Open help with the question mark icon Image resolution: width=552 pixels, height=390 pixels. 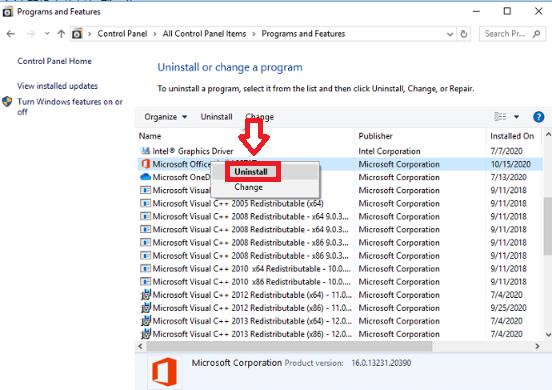coord(538,117)
